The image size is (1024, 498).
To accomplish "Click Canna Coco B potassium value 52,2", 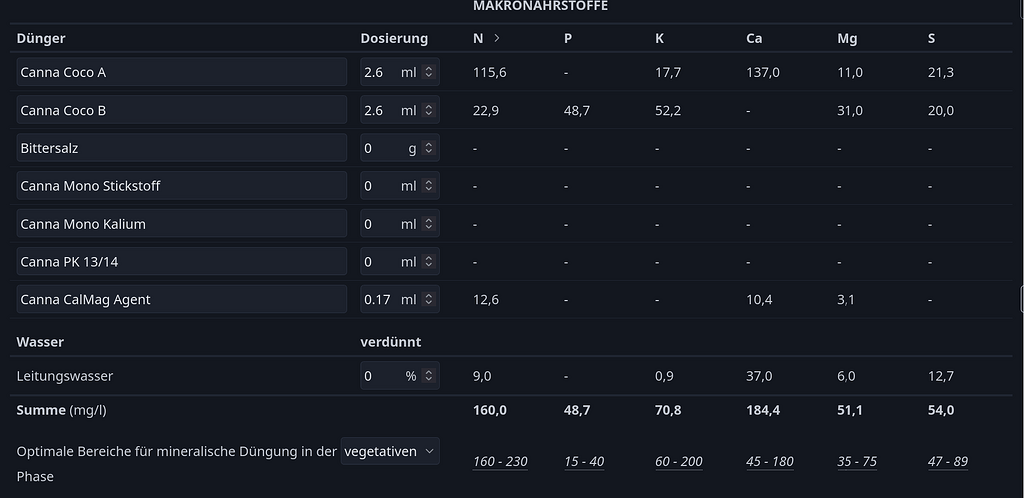I will [x=668, y=110].
